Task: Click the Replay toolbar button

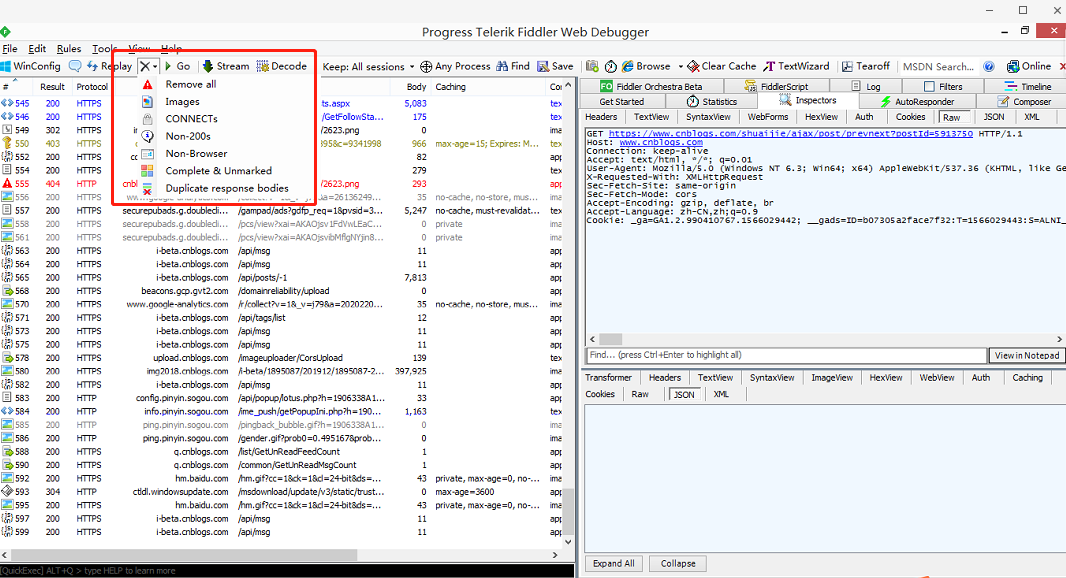Action: 109,66
